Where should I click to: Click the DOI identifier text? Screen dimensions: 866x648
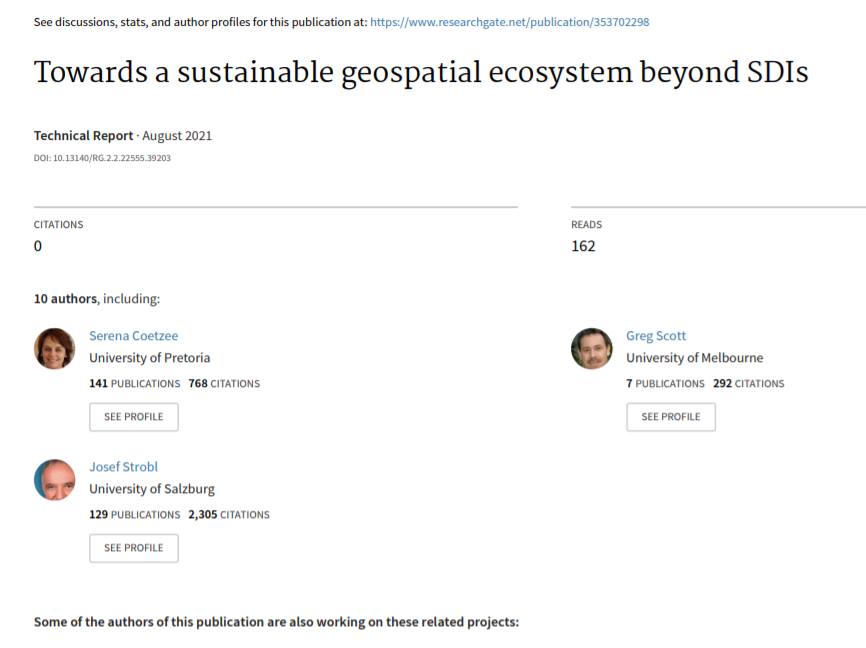(102, 158)
